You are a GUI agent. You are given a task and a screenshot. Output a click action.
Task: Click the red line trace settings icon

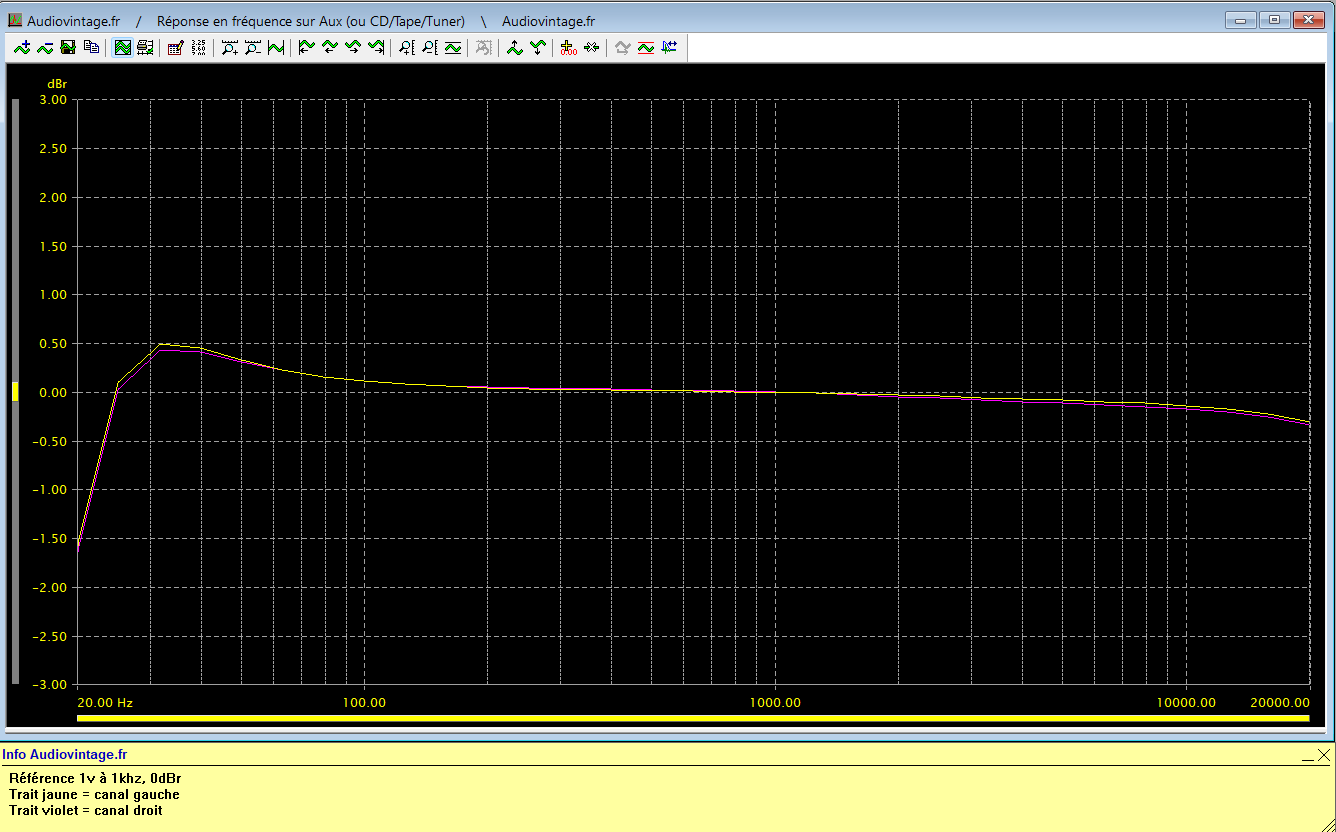[645, 47]
